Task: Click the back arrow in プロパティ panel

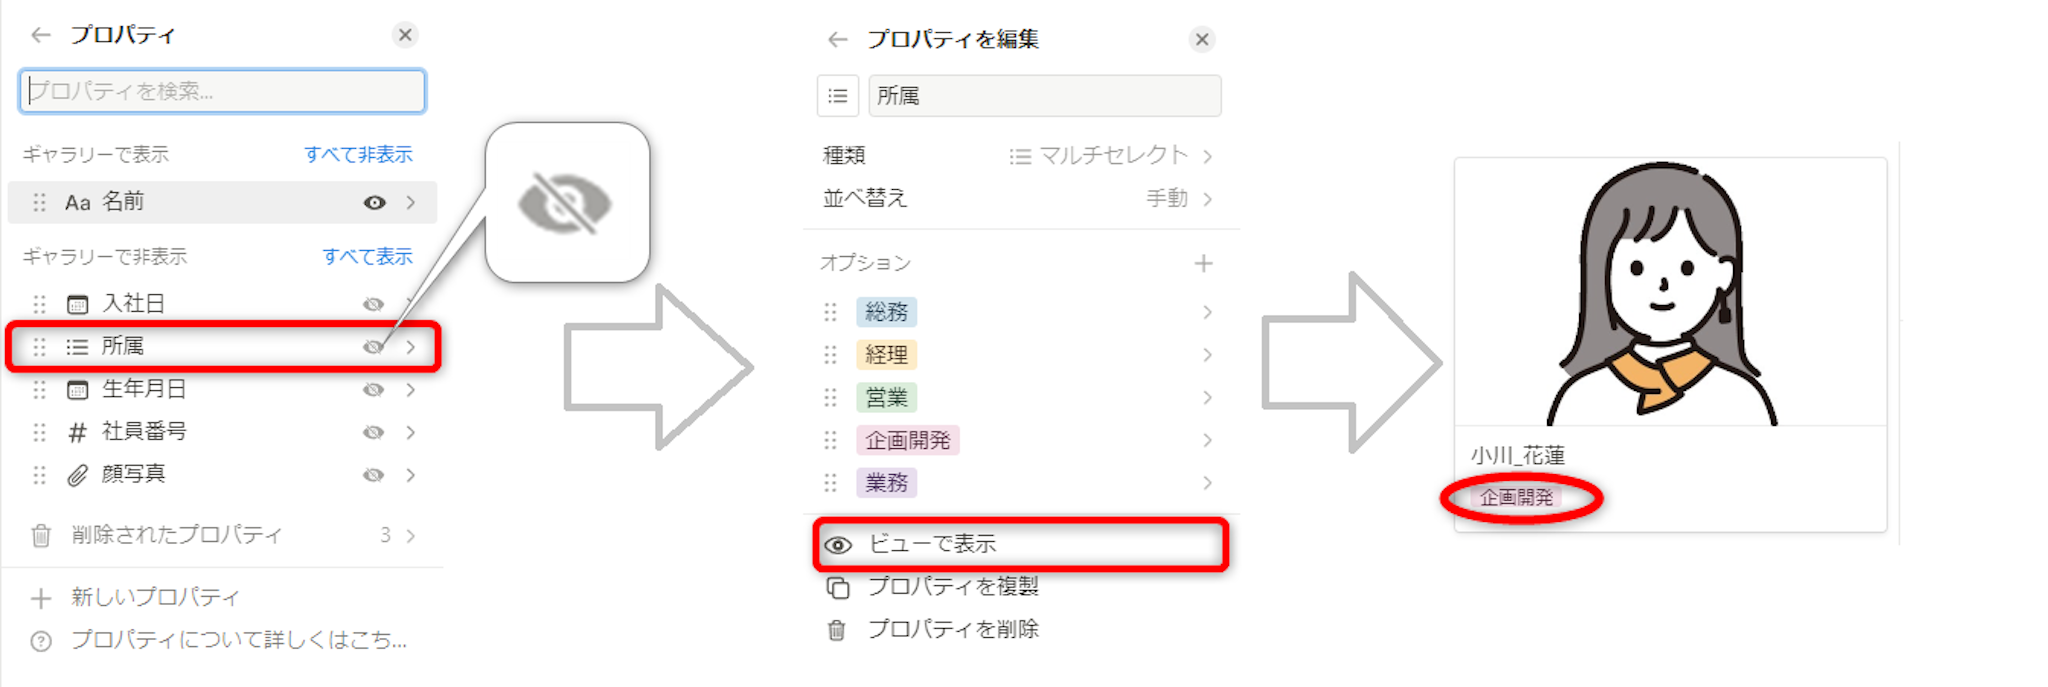Action: click(40, 36)
